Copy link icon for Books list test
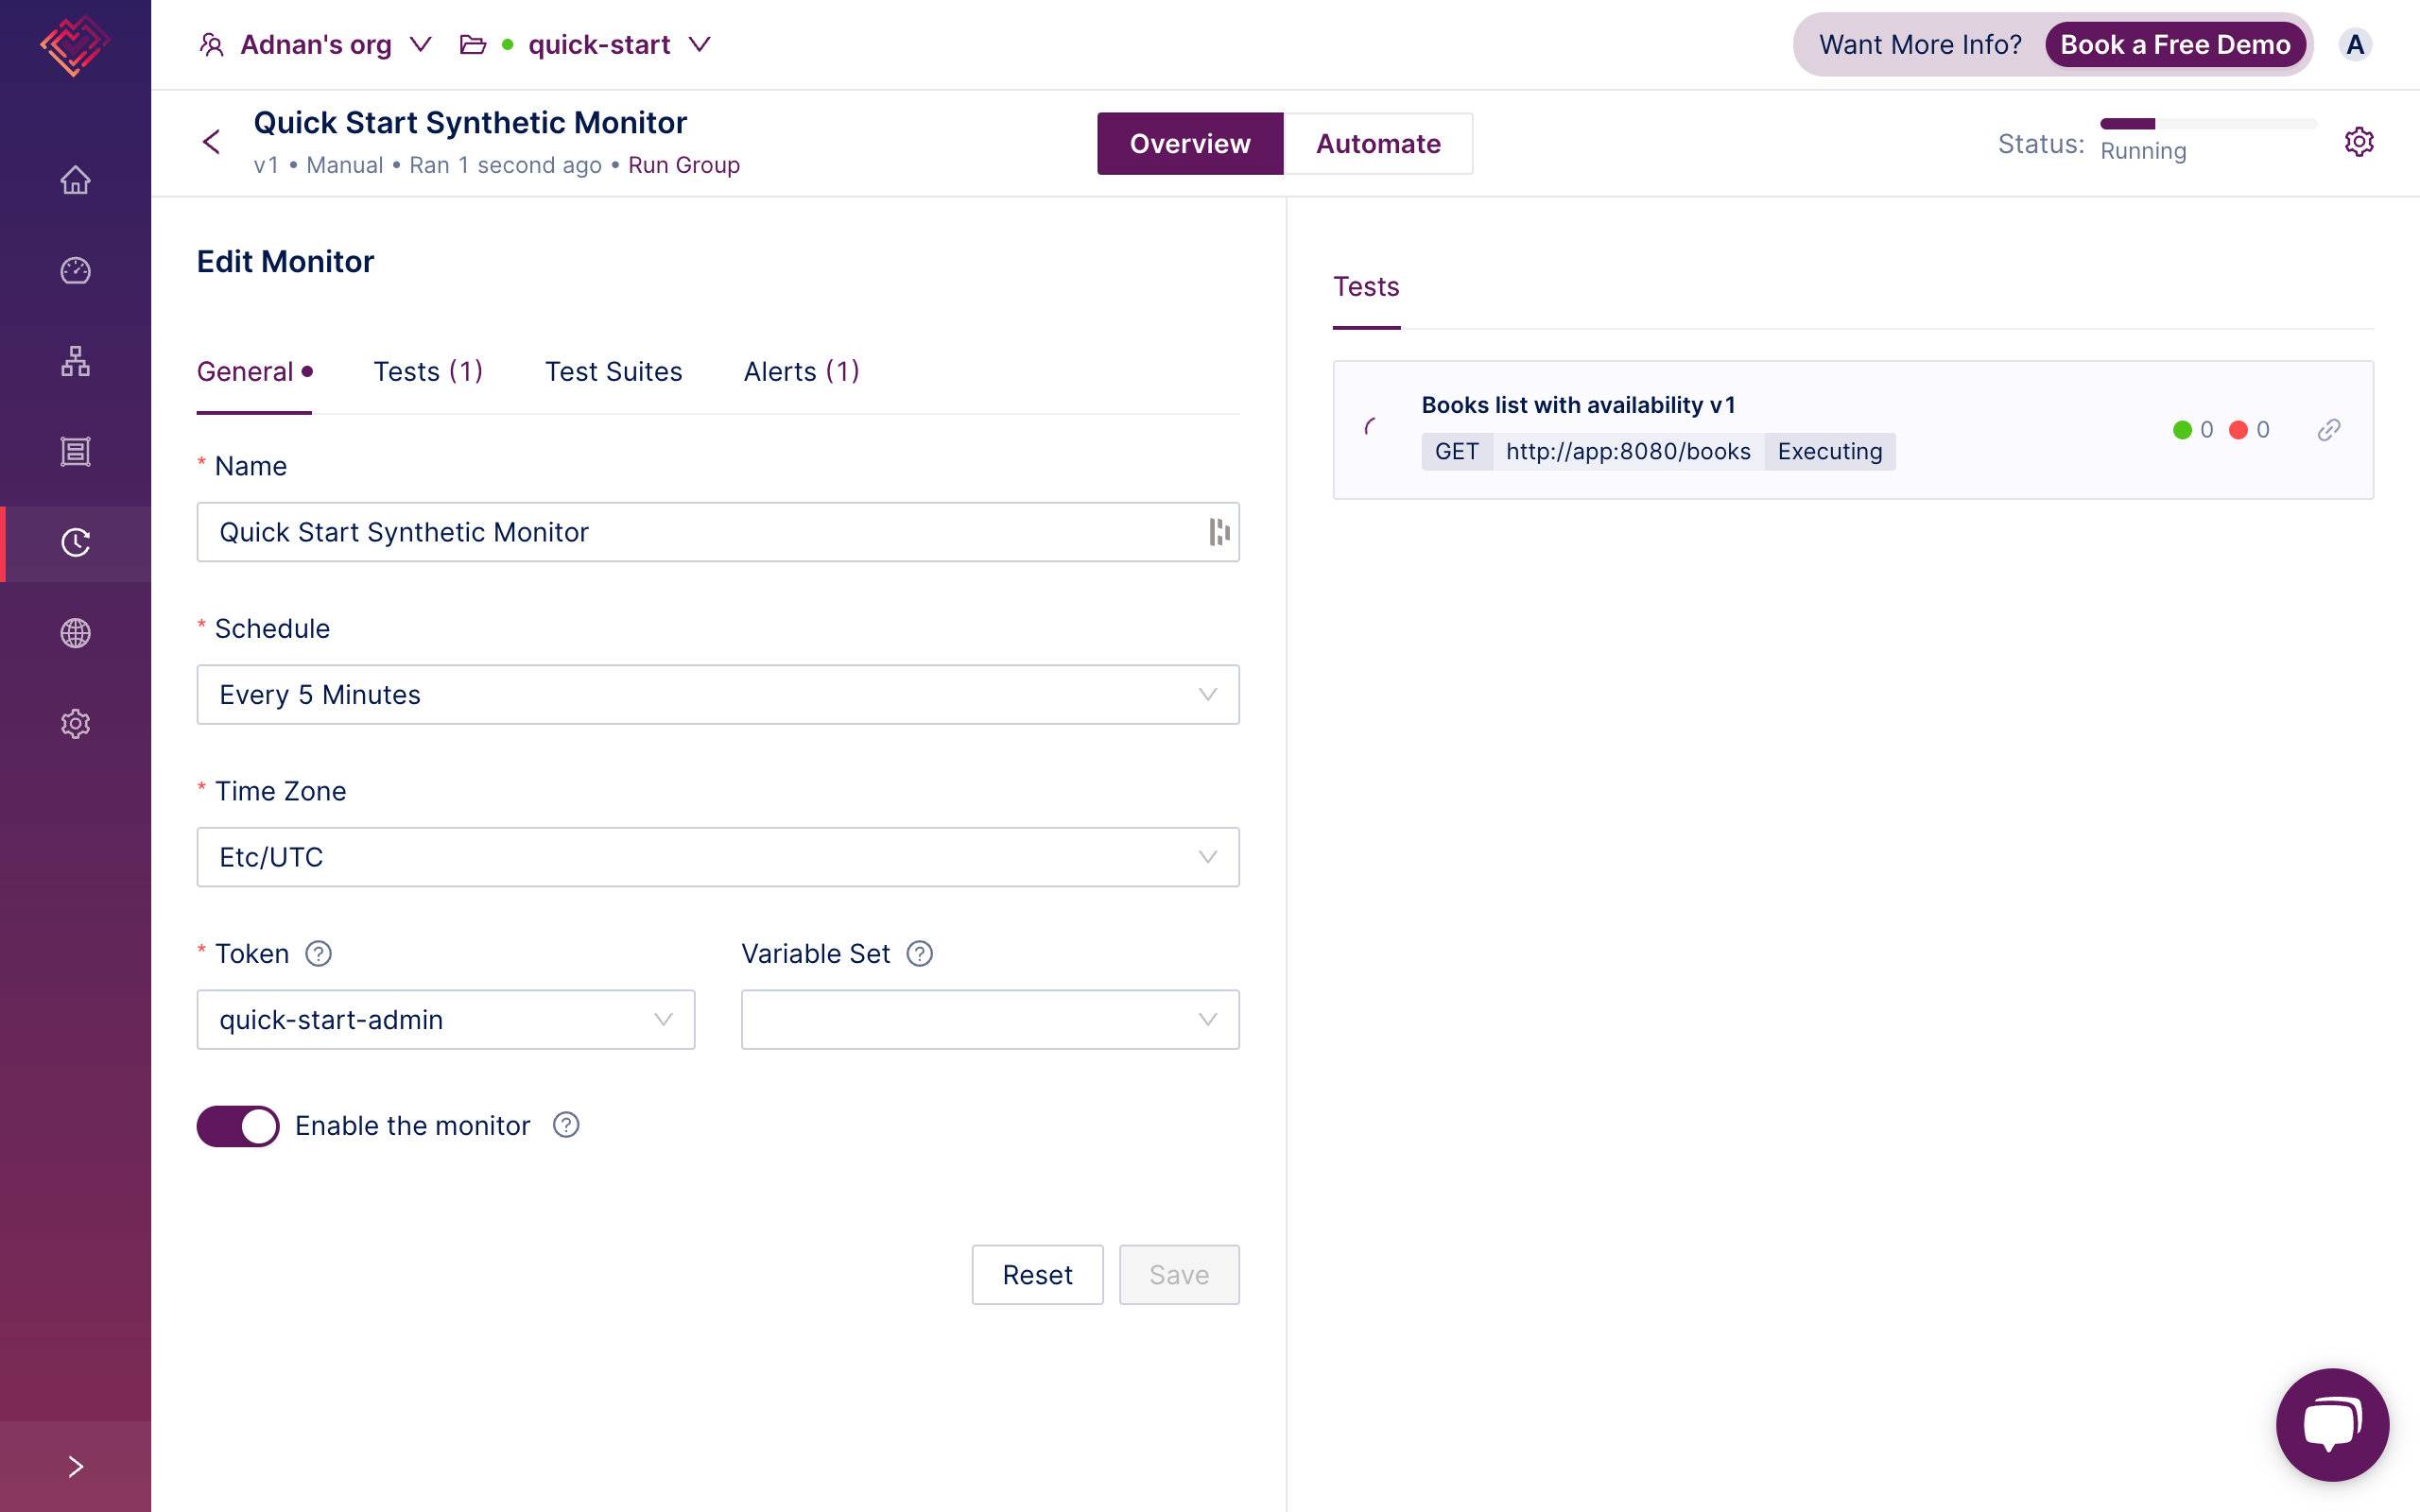 click(2329, 430)
